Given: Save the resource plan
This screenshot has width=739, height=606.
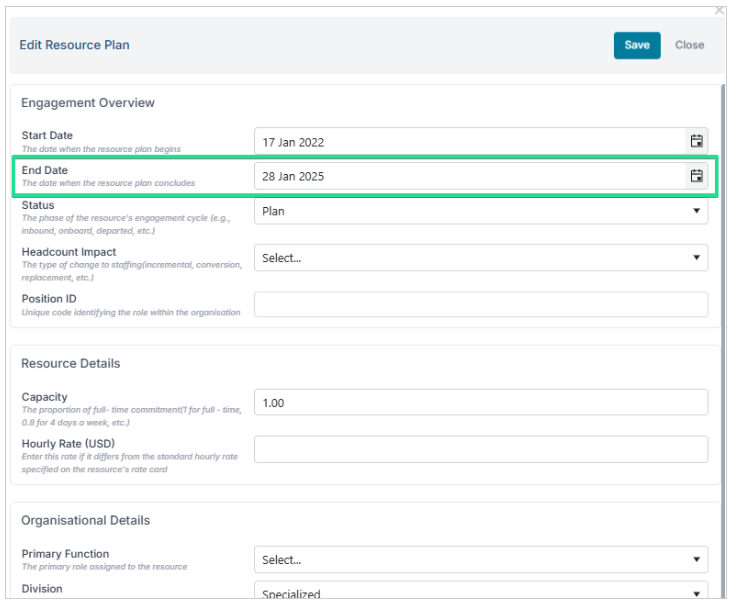Looking at the screenshot, I should (x=637, y=45).
